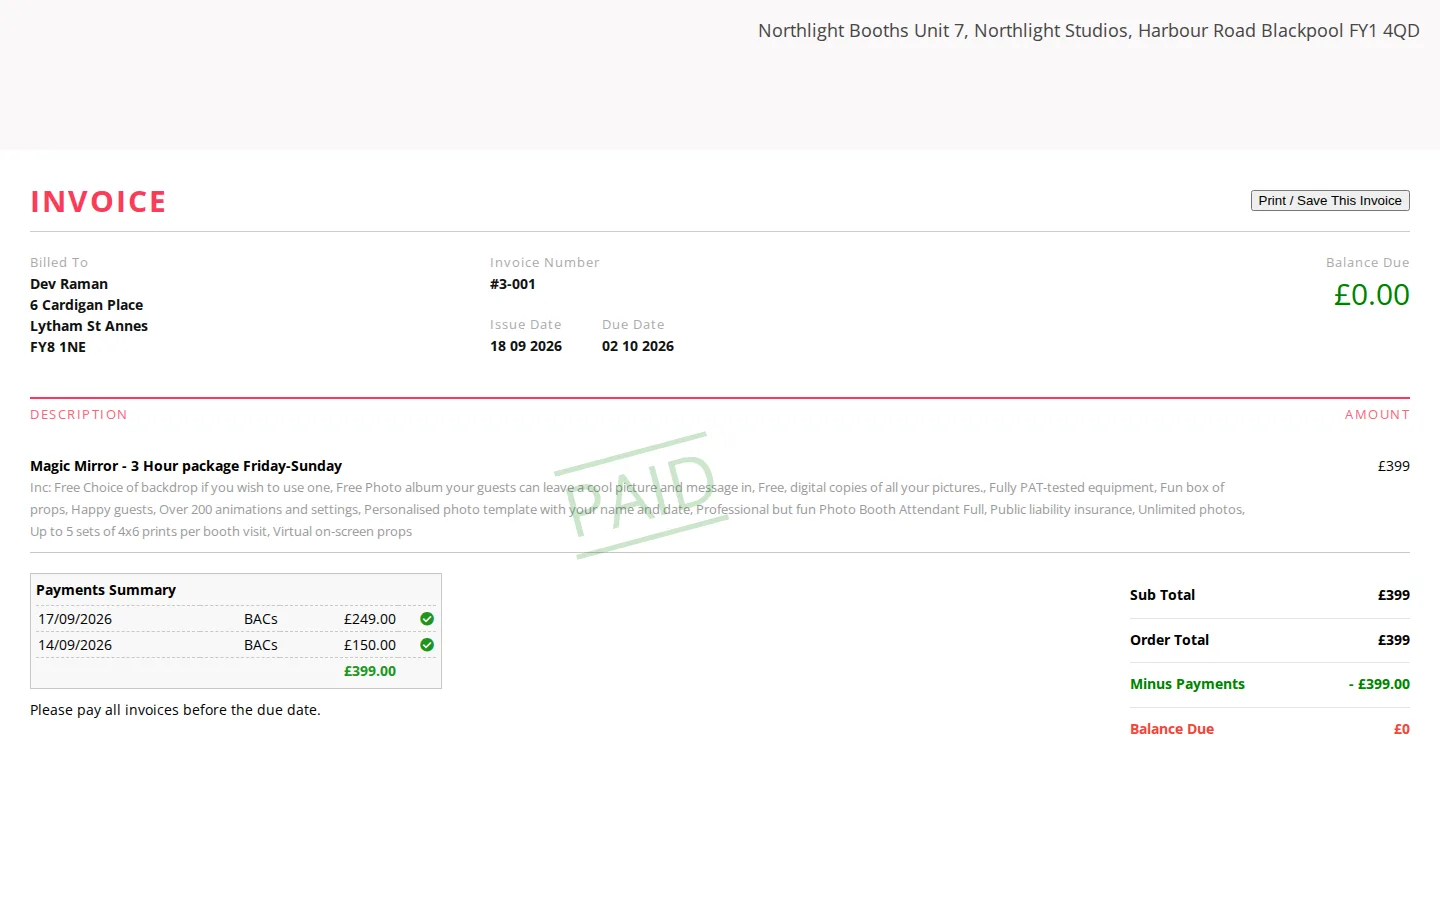The width and height of the screenshot is (1440, 900).
Task: Click the Magic Mirror package title
Action: [186, 466]
